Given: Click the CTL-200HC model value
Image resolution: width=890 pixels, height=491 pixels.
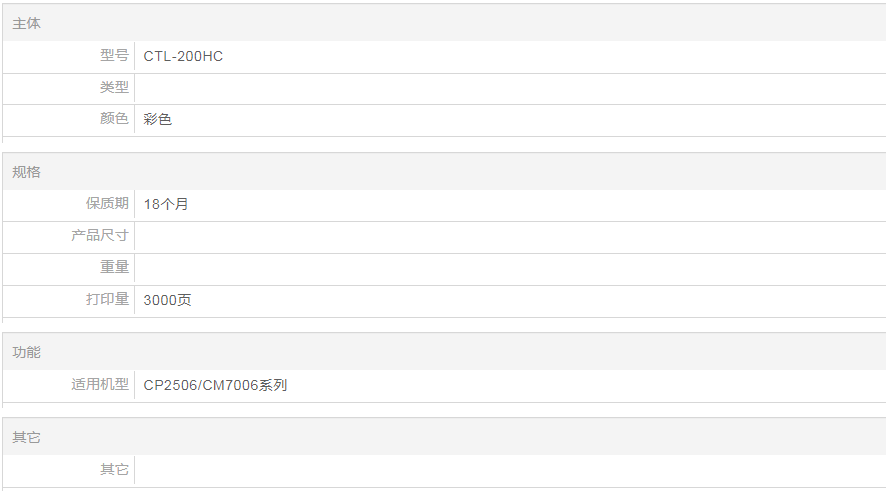Looking at the screenshot, I should tap(183, 56).
